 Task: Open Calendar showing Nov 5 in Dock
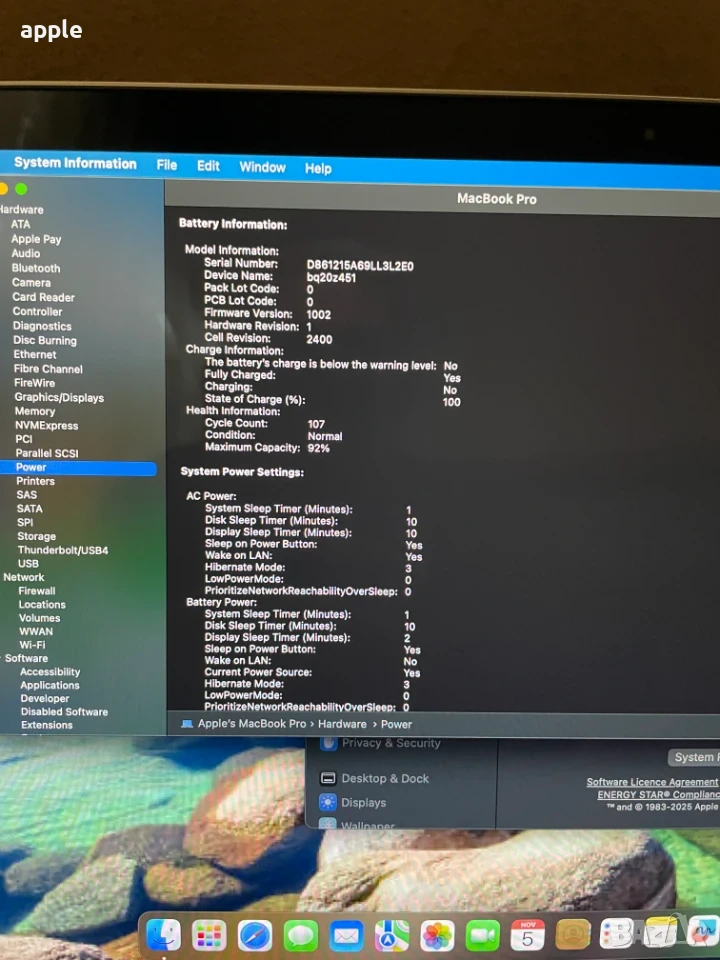(528, 936)
